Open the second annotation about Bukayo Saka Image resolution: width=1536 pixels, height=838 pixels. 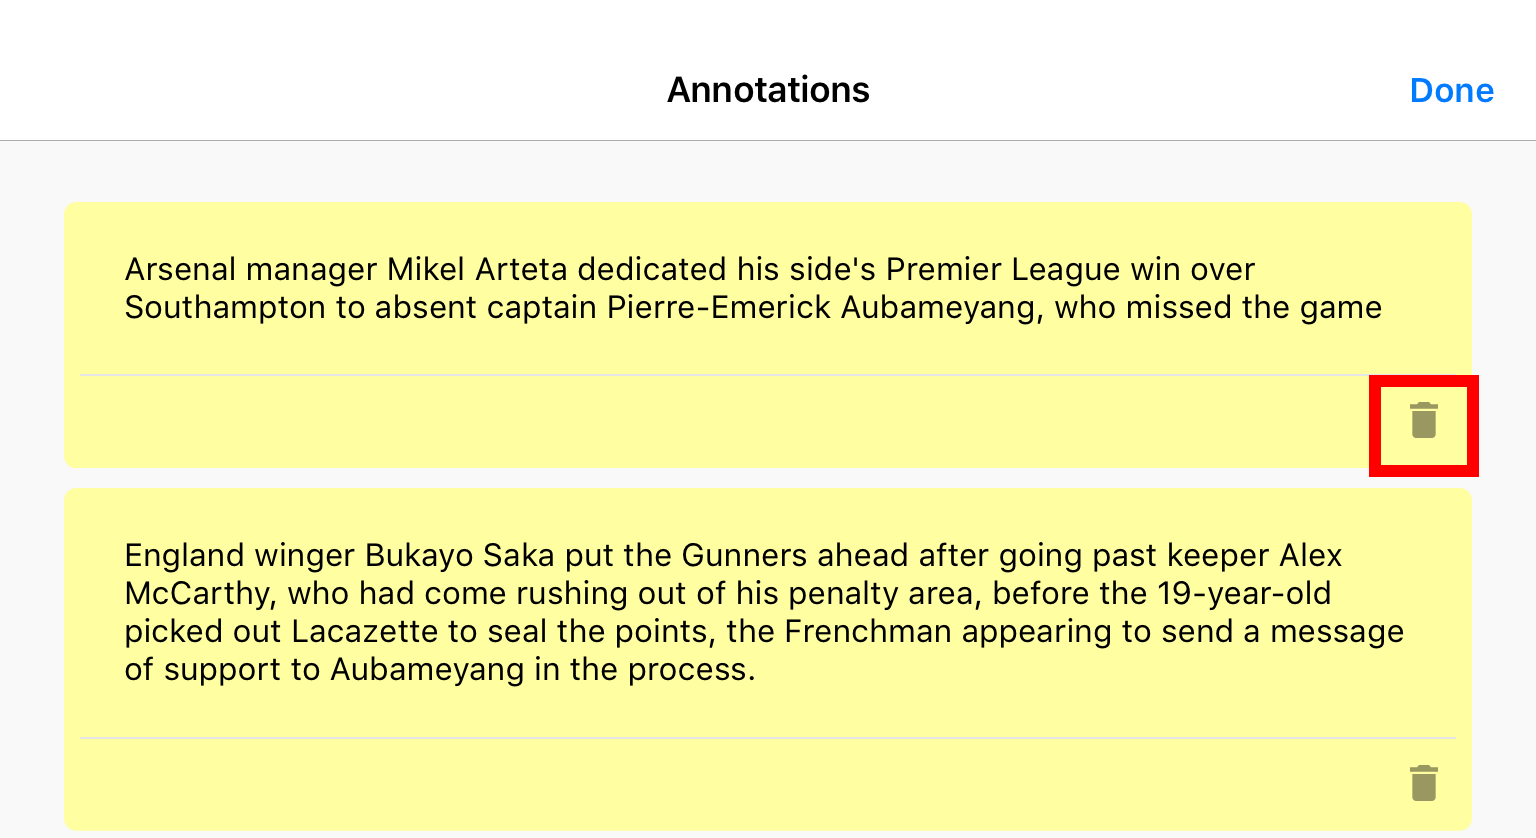tap(764, 612)
